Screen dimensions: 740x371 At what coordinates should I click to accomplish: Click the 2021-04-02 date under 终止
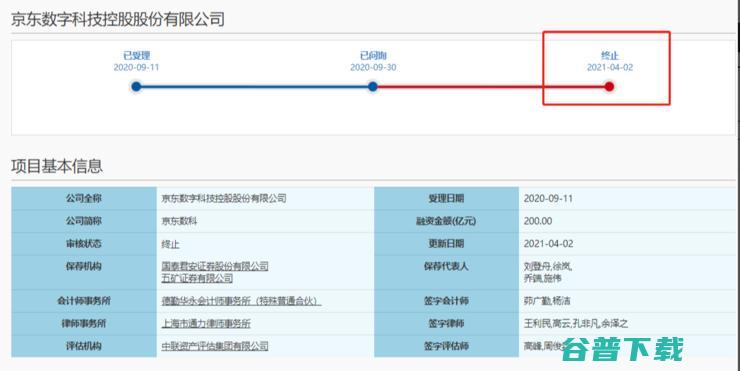[x=610, y=67]
